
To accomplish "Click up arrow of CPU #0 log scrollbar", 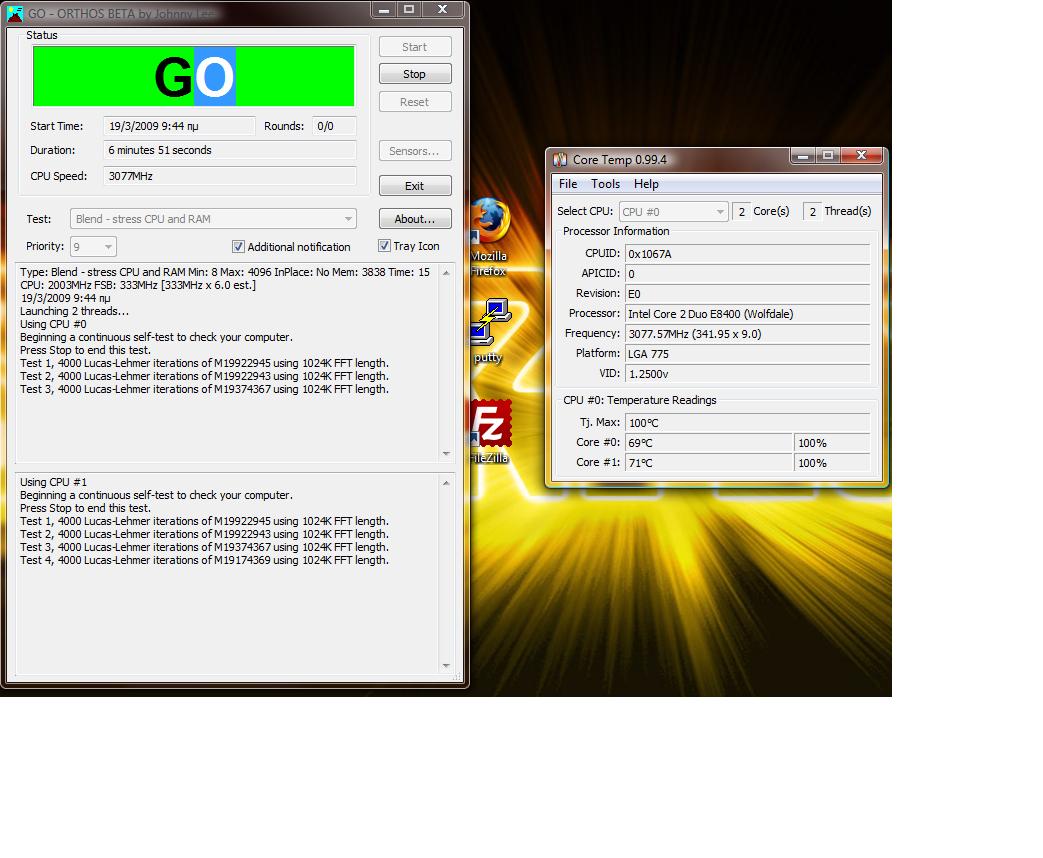I will tap(446, 273).
